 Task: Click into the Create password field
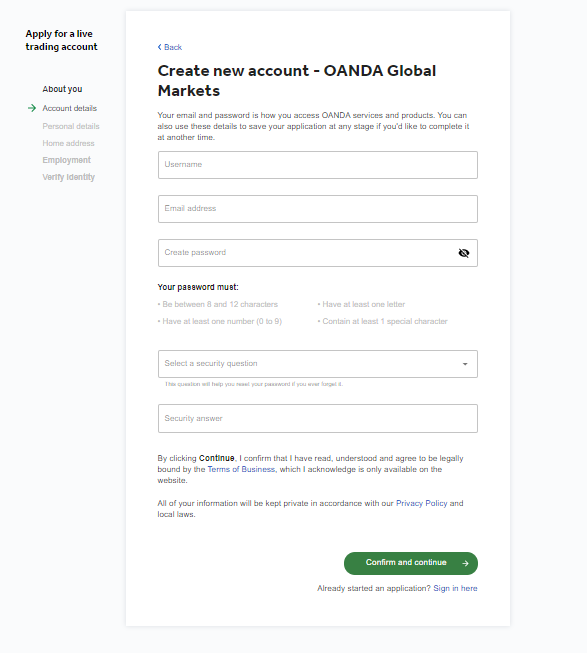coord(318,253)
